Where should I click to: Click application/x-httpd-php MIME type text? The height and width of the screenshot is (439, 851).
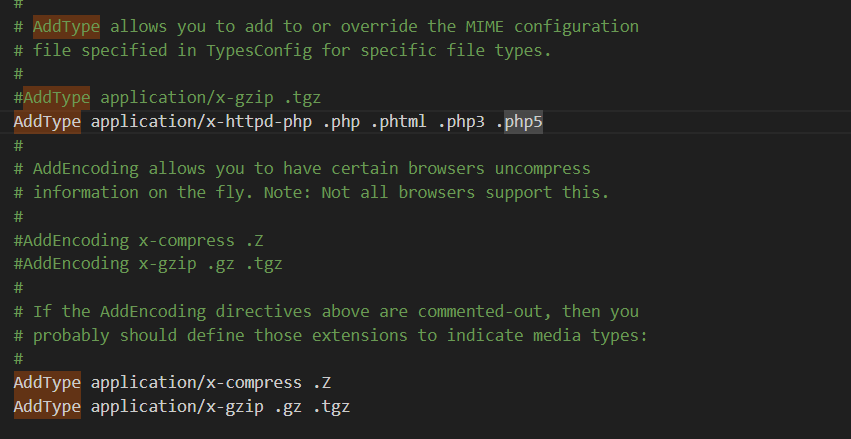coord(201,122)
